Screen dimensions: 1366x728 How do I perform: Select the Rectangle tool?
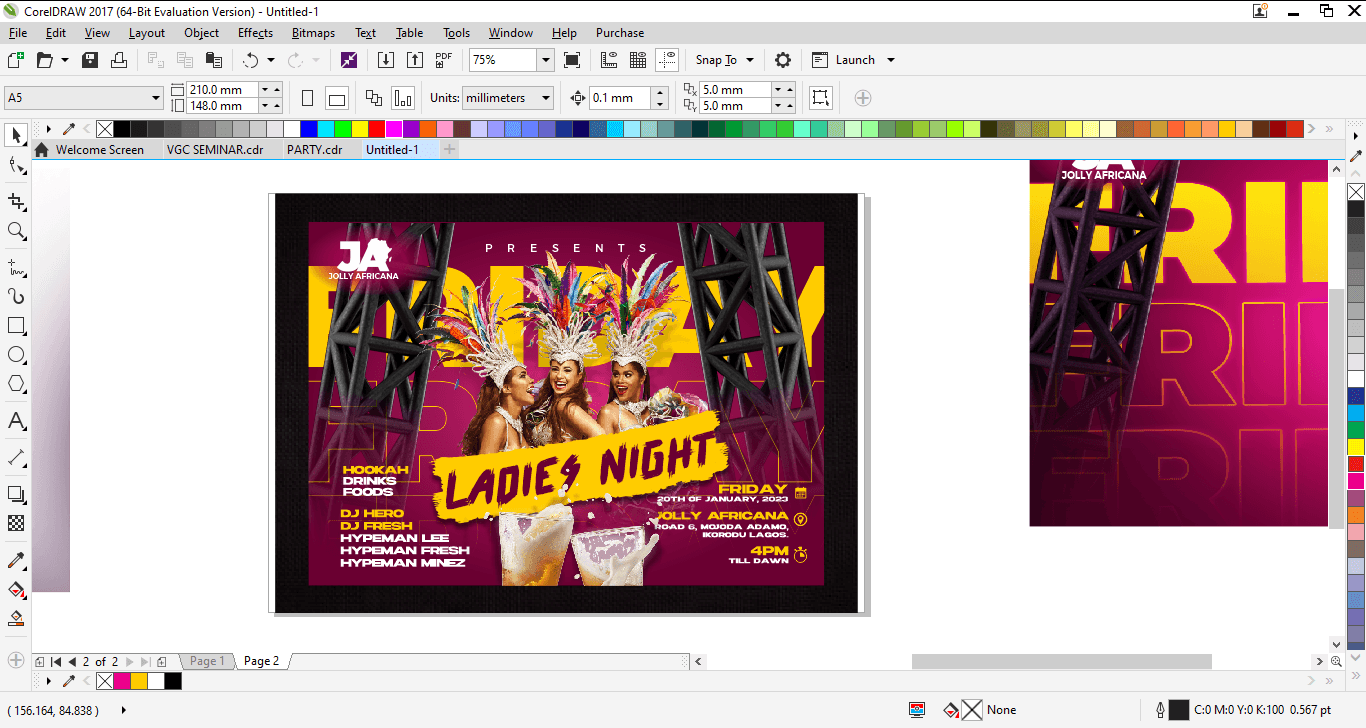click(x=16, y=326)
